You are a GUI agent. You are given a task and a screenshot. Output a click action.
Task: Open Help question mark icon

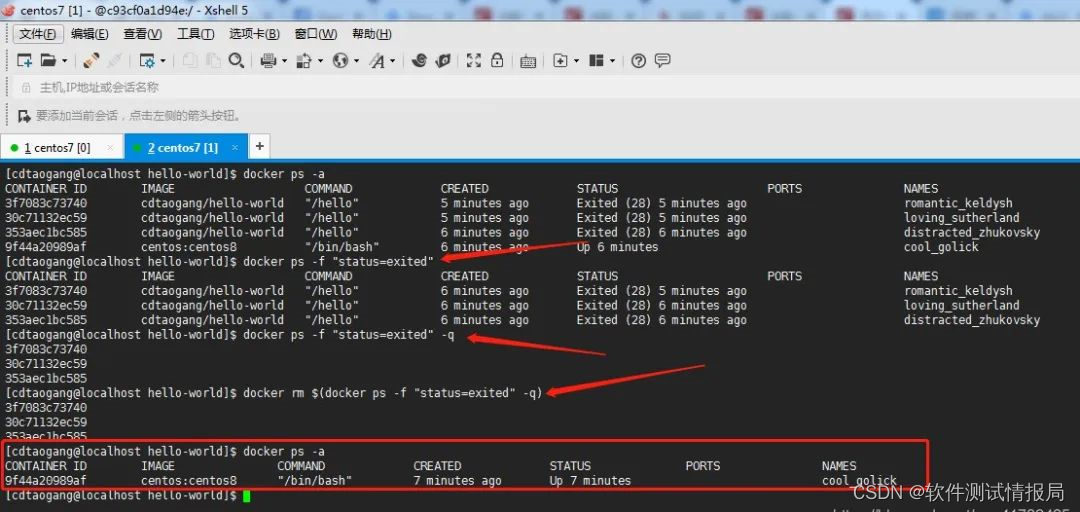[x=638, y=61]
